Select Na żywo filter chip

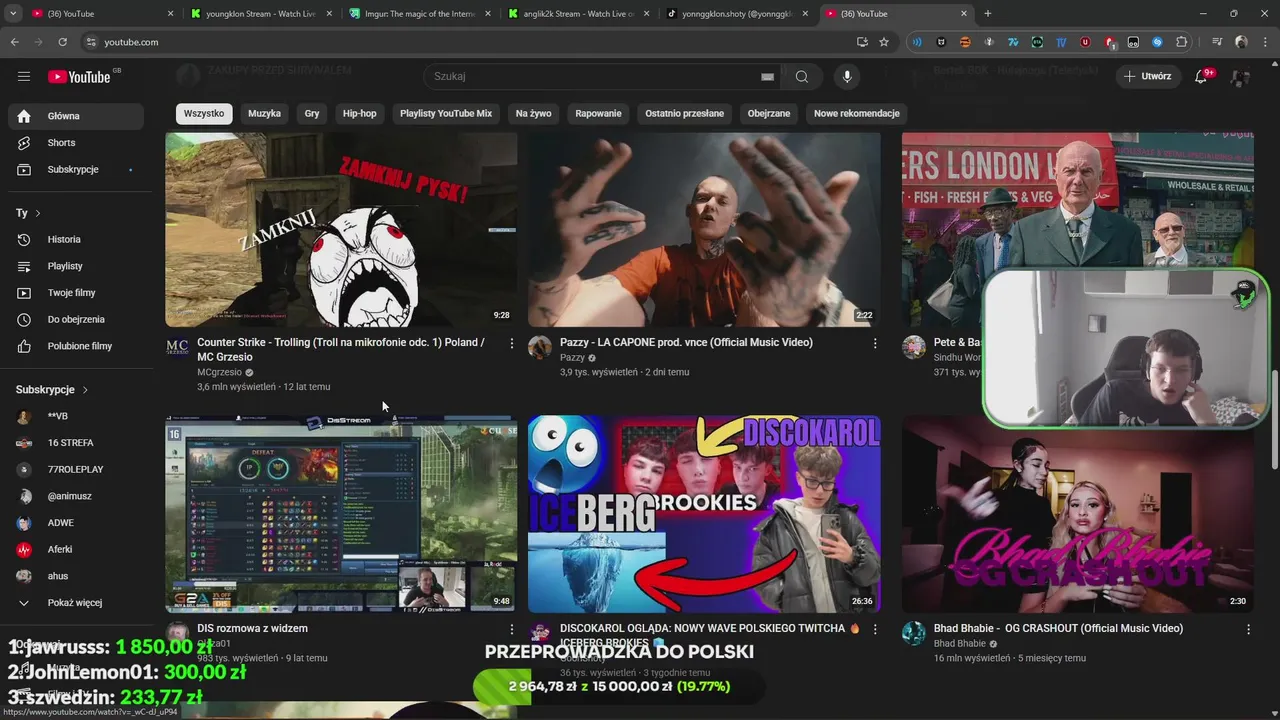[x=534, y=113]
